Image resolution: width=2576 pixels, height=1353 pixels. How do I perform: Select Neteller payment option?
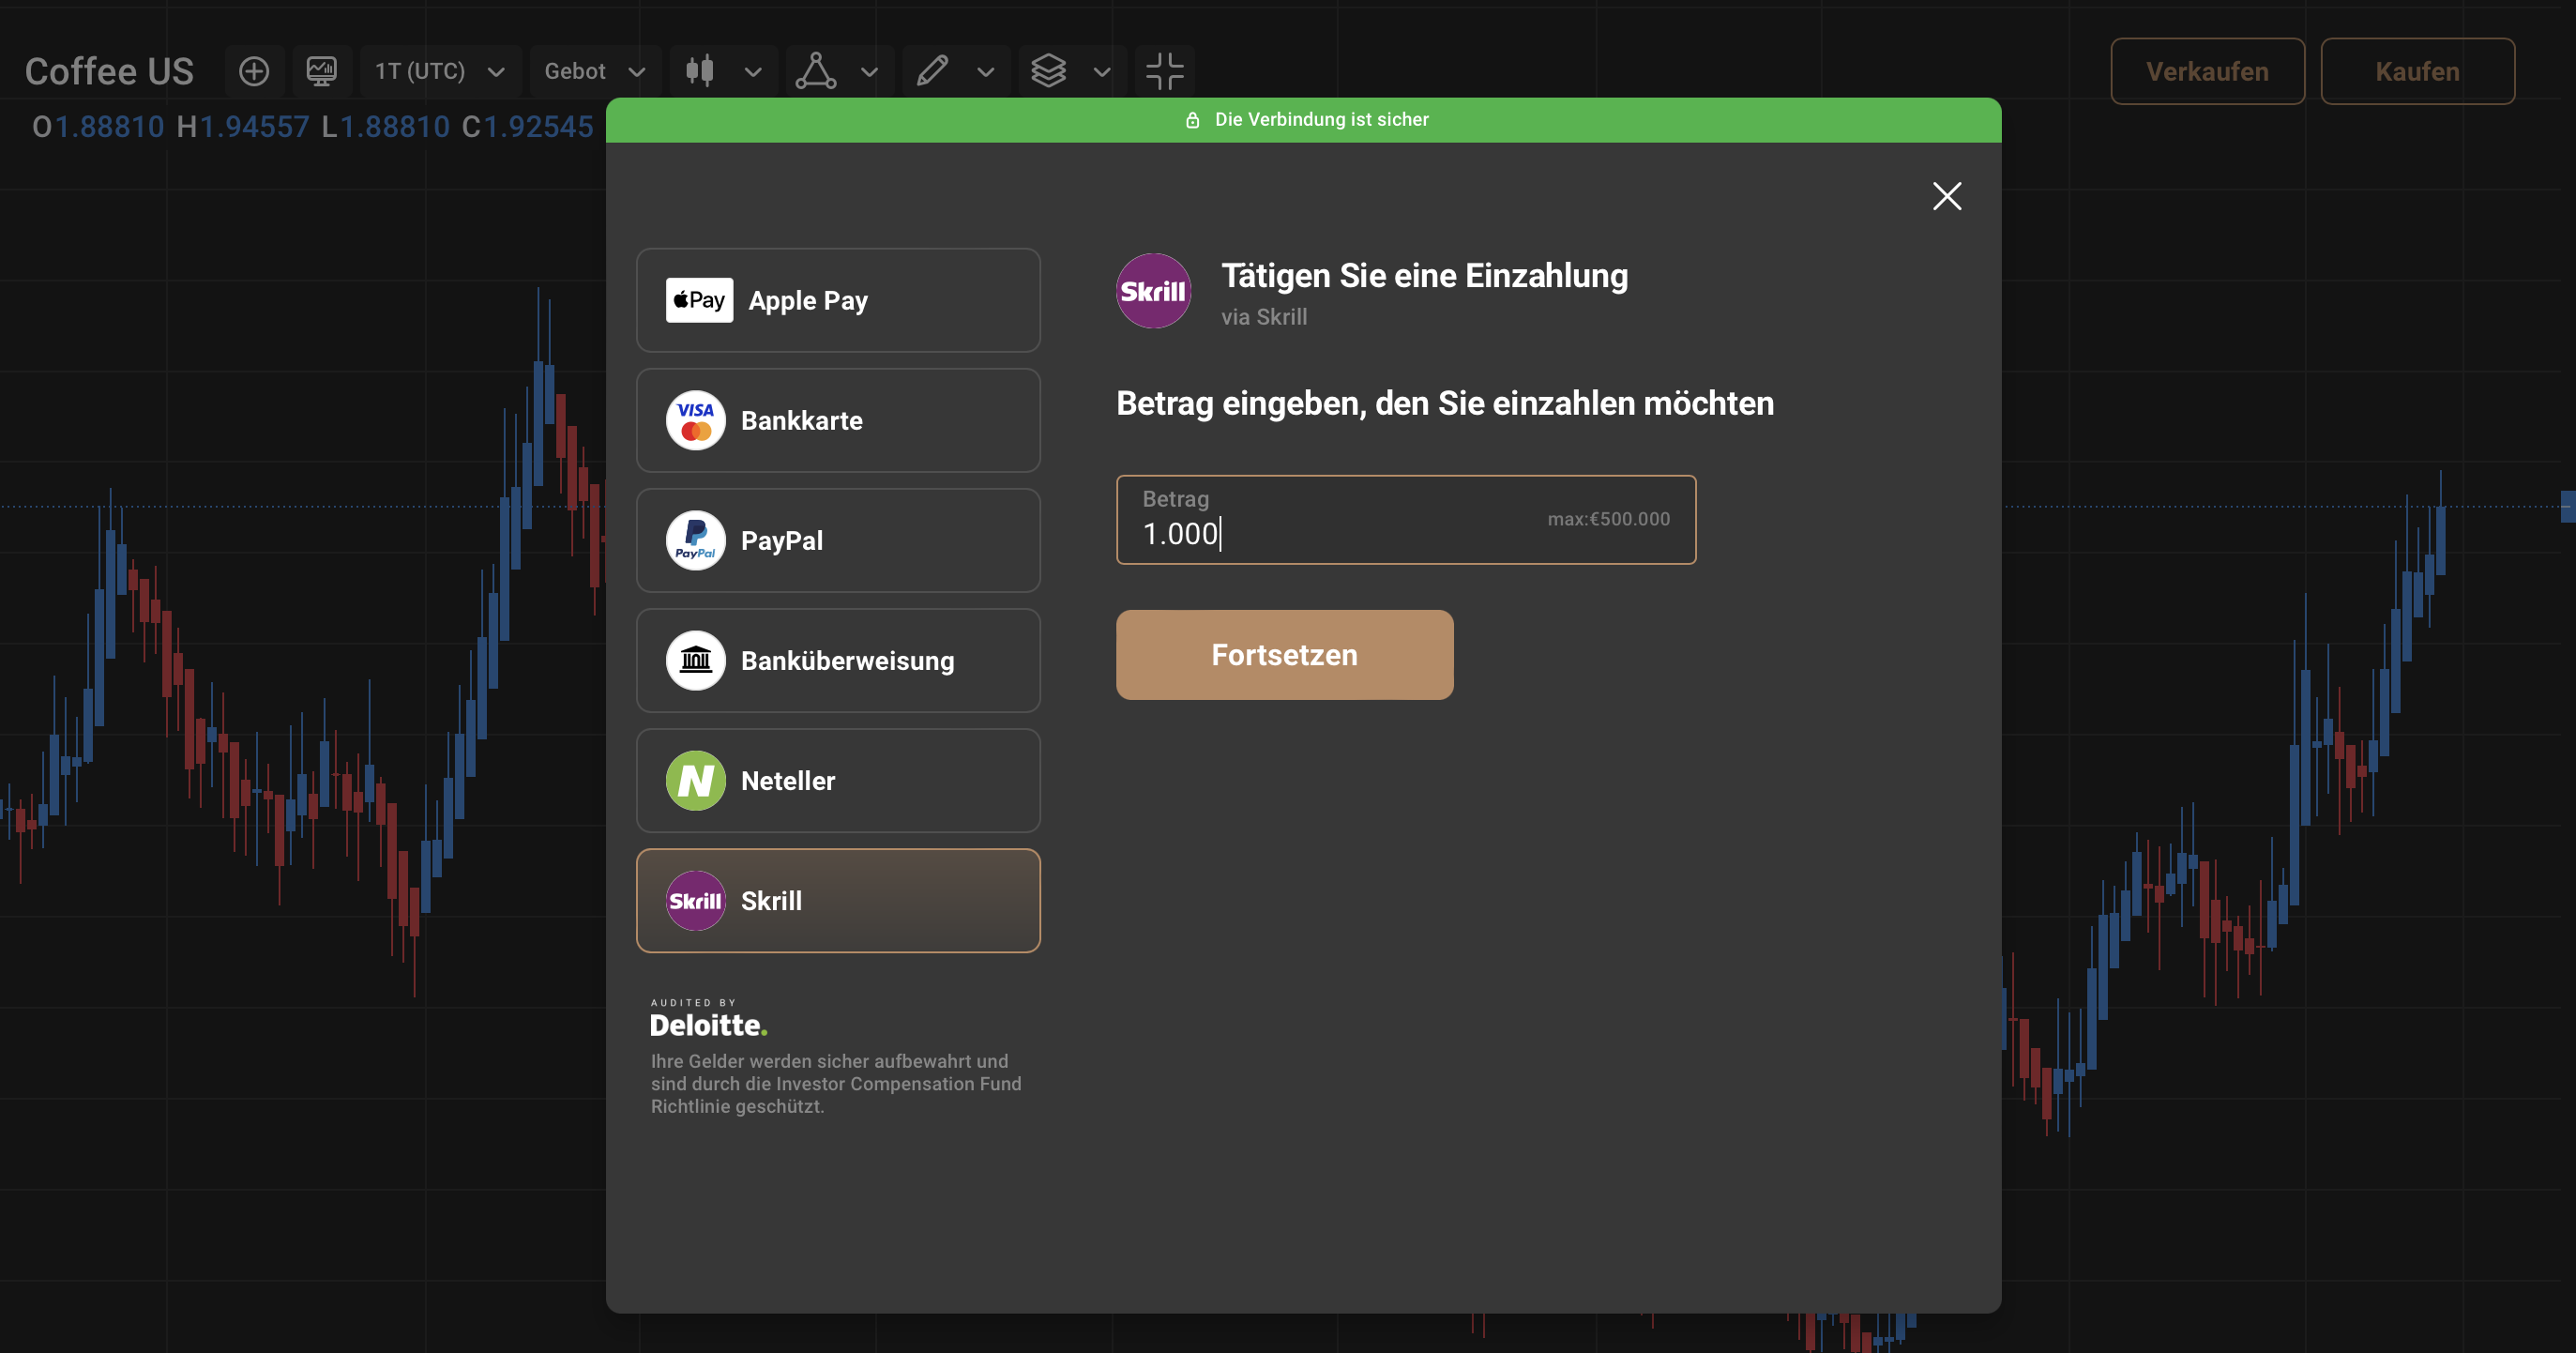pyautogui.click(x=838, y=780)
